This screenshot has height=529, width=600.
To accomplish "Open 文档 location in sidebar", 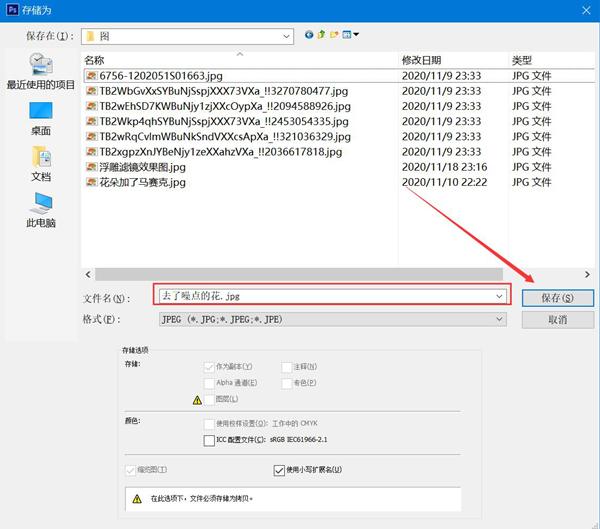I will 41,164.
